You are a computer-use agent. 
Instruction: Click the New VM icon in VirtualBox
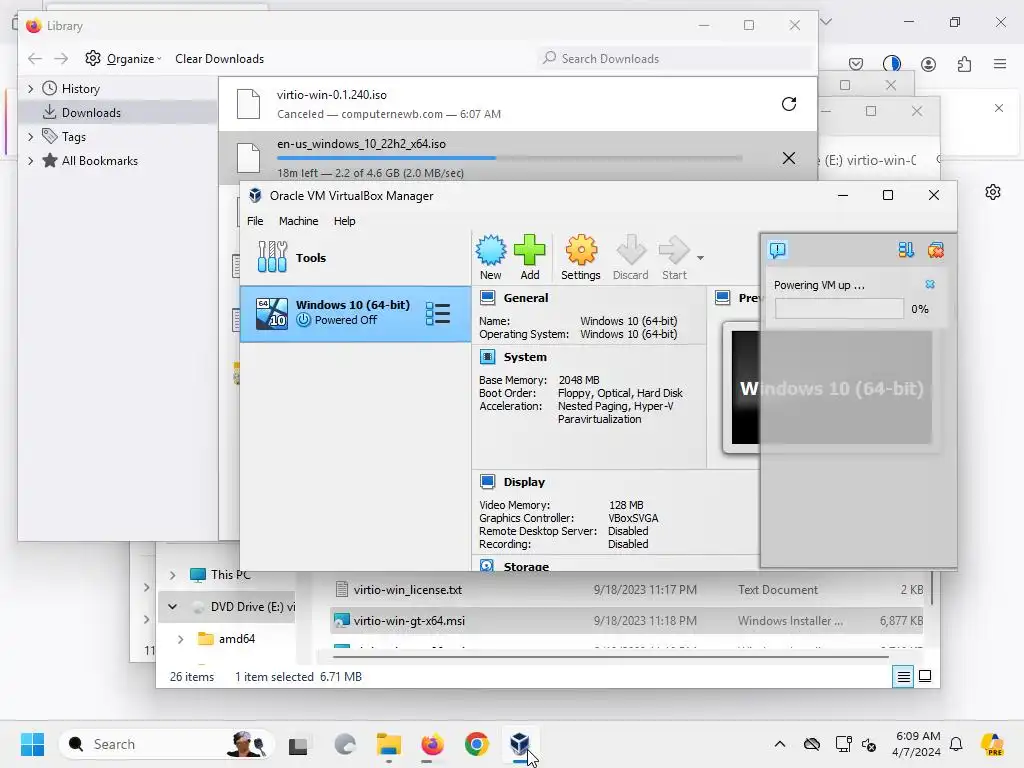490,257
